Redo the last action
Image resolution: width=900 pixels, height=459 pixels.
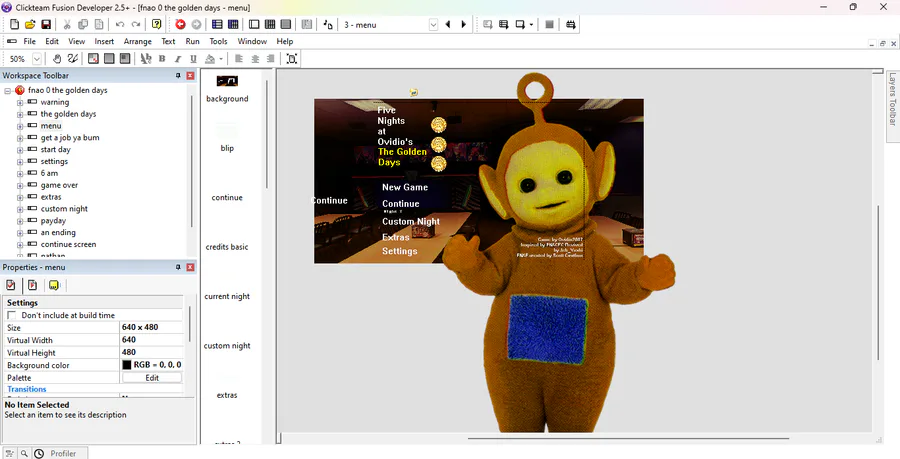coord(136,24)
